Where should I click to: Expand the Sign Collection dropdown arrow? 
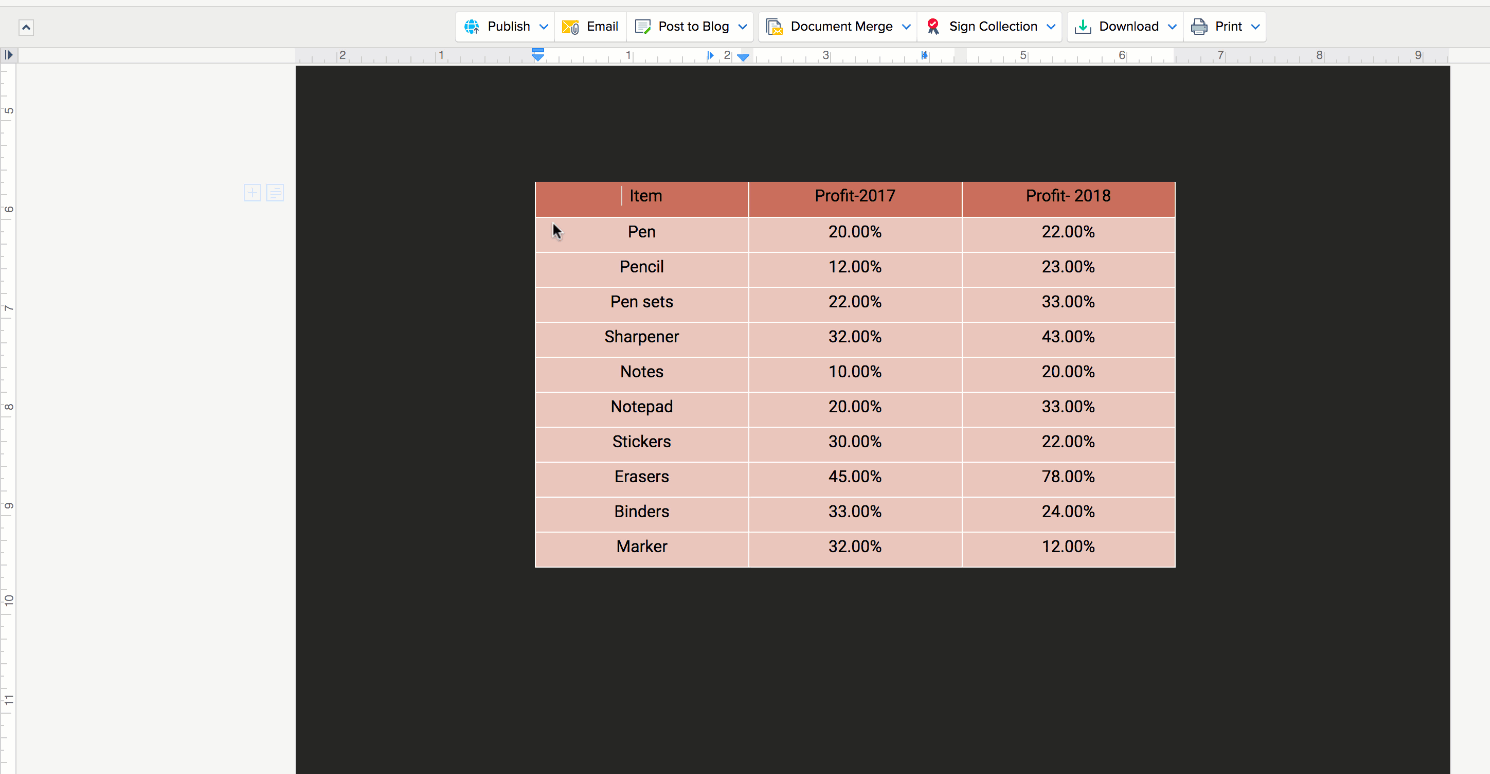1051,27
